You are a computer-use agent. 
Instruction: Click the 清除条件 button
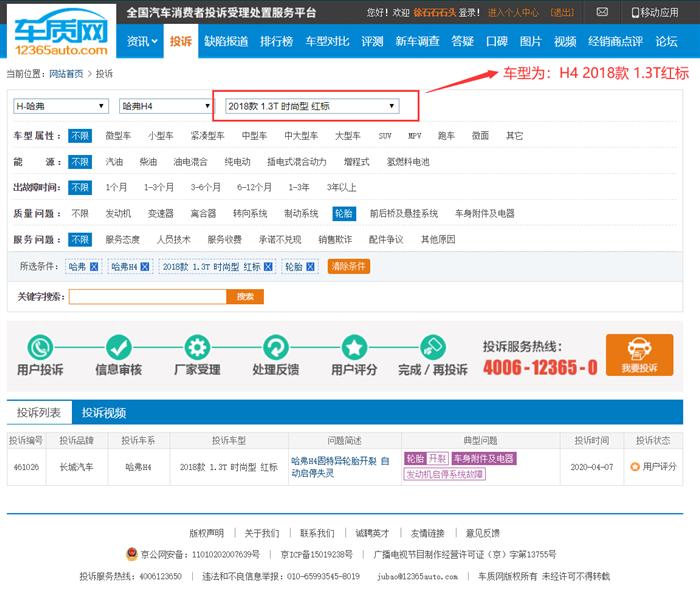349,266
